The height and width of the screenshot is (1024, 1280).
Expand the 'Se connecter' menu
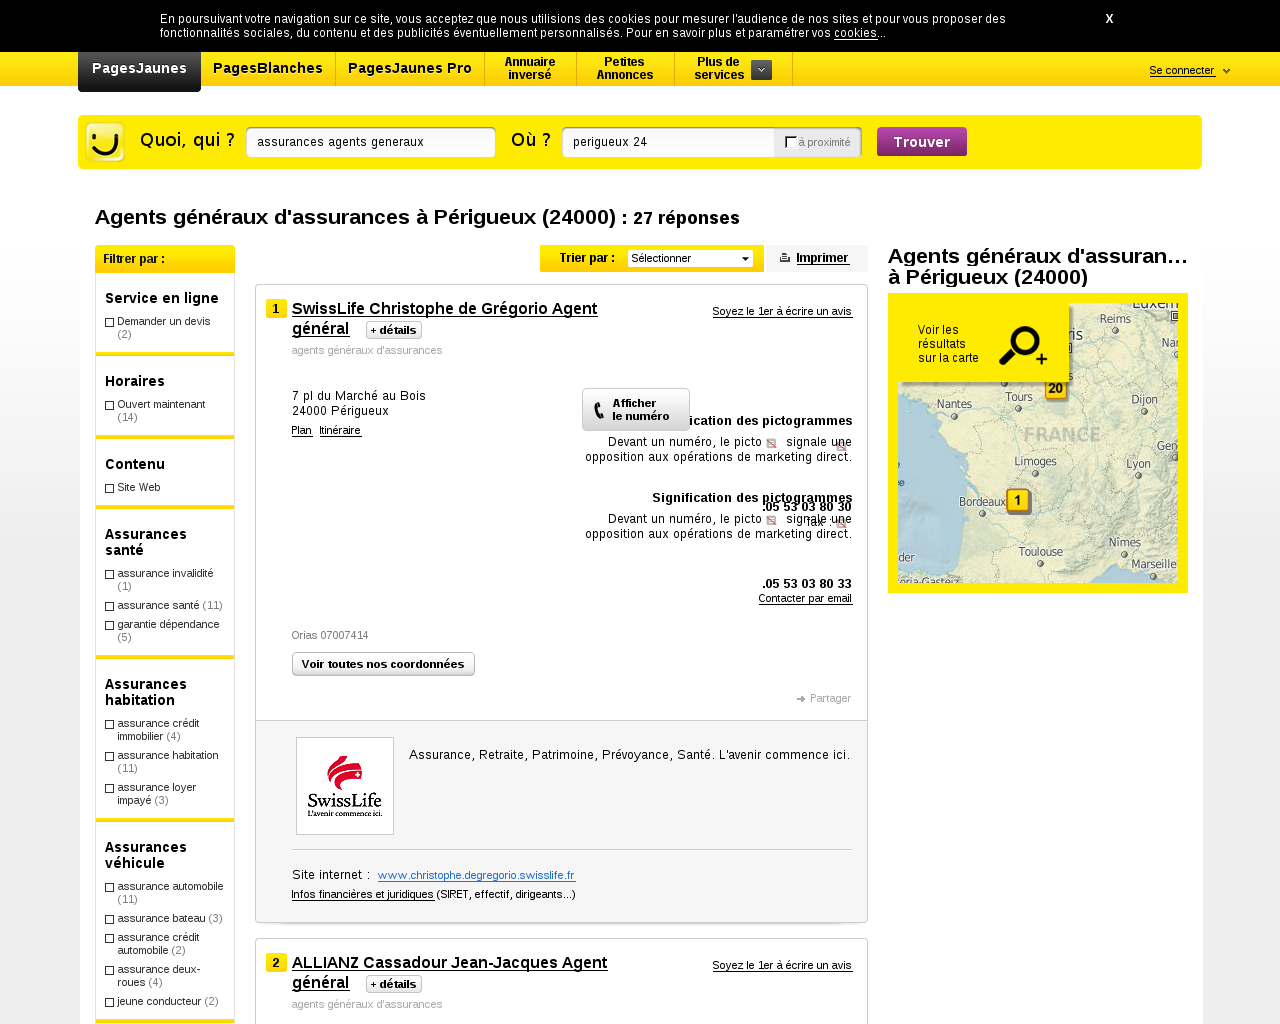coord(1190,71)
